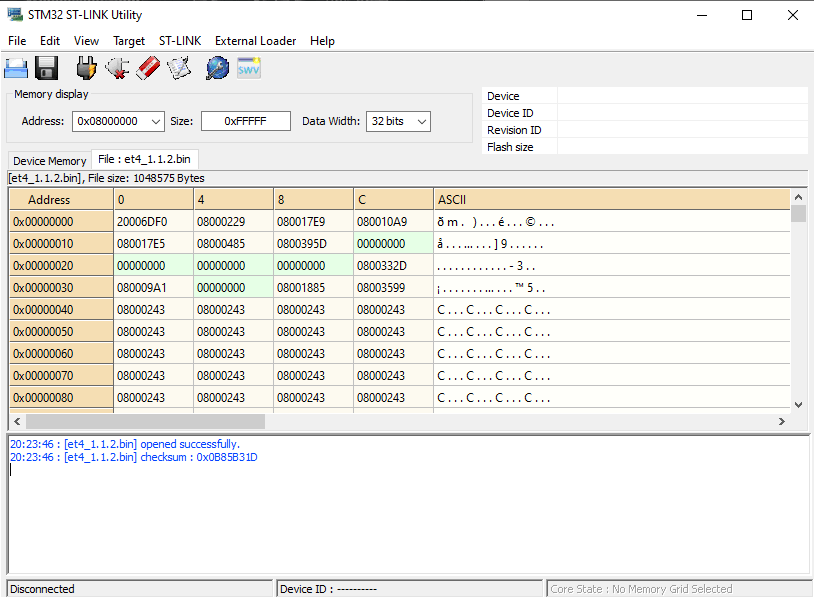This screenshot has width=814, height=598.
Task: Switch to the Device Memory tab
Action: pyautogui.click(x=50, y=161)
